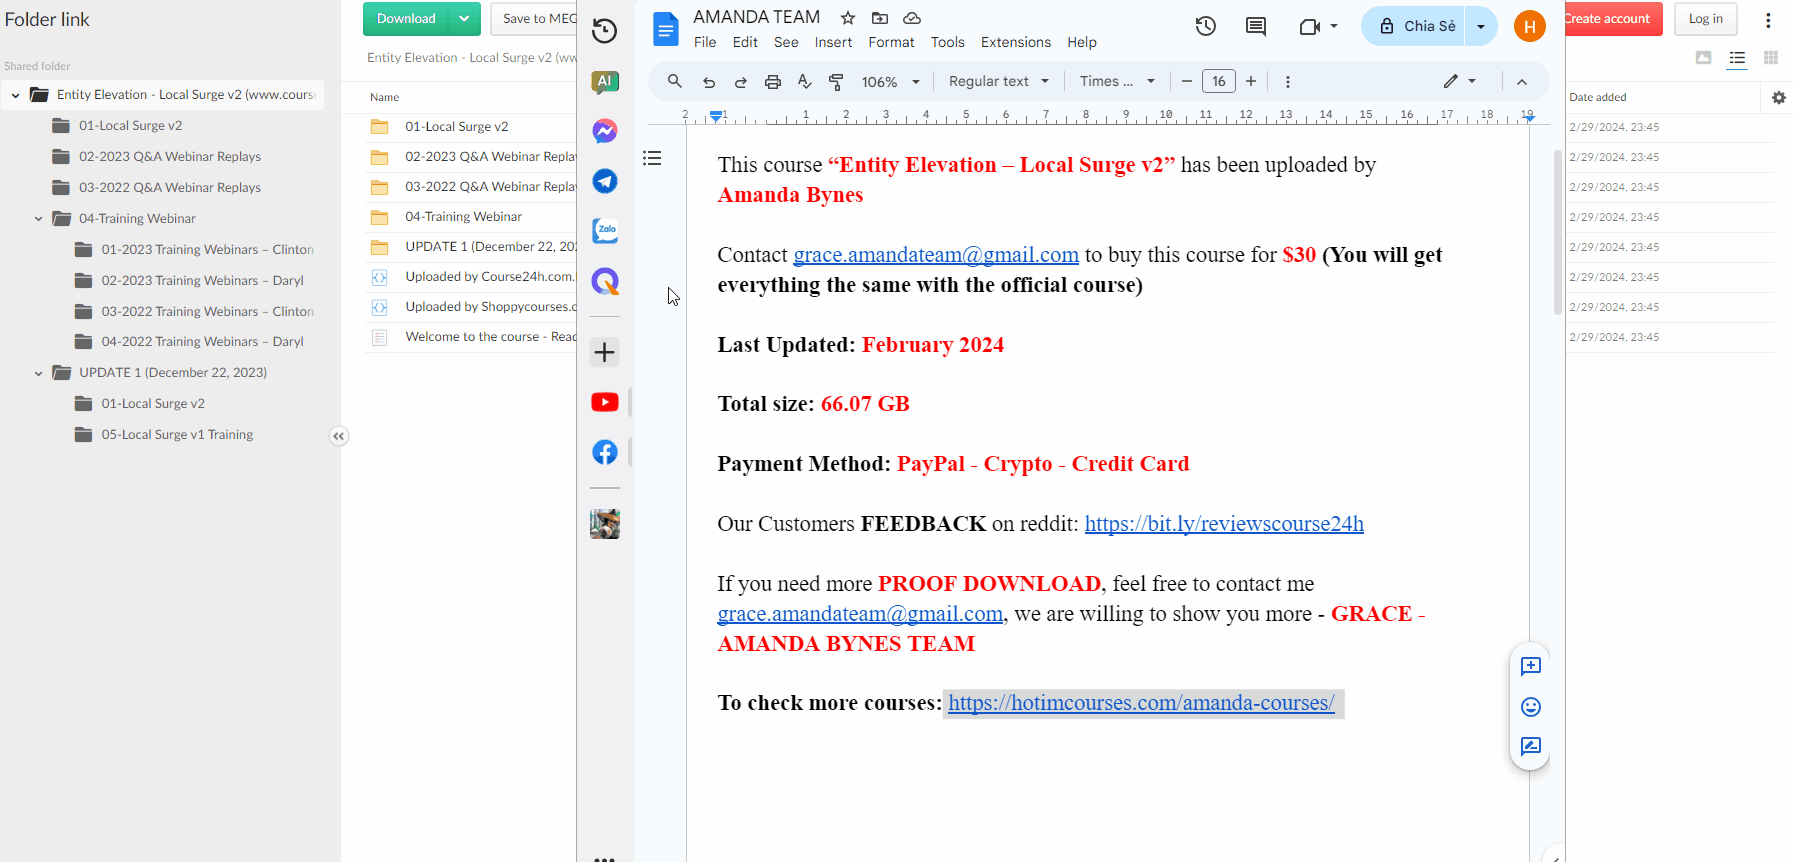The width and height of the screenshot is (1793, 862).
Task: Open the bit.ly reviewscourse24h link
Action: 1224,524
